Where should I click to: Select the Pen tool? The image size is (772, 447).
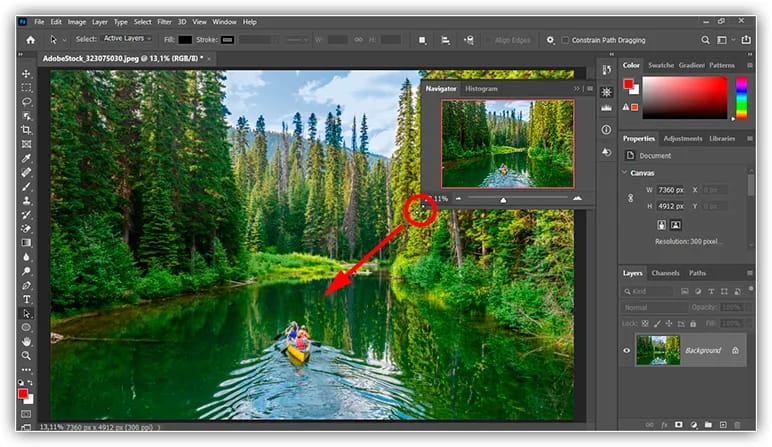(27, 286)
